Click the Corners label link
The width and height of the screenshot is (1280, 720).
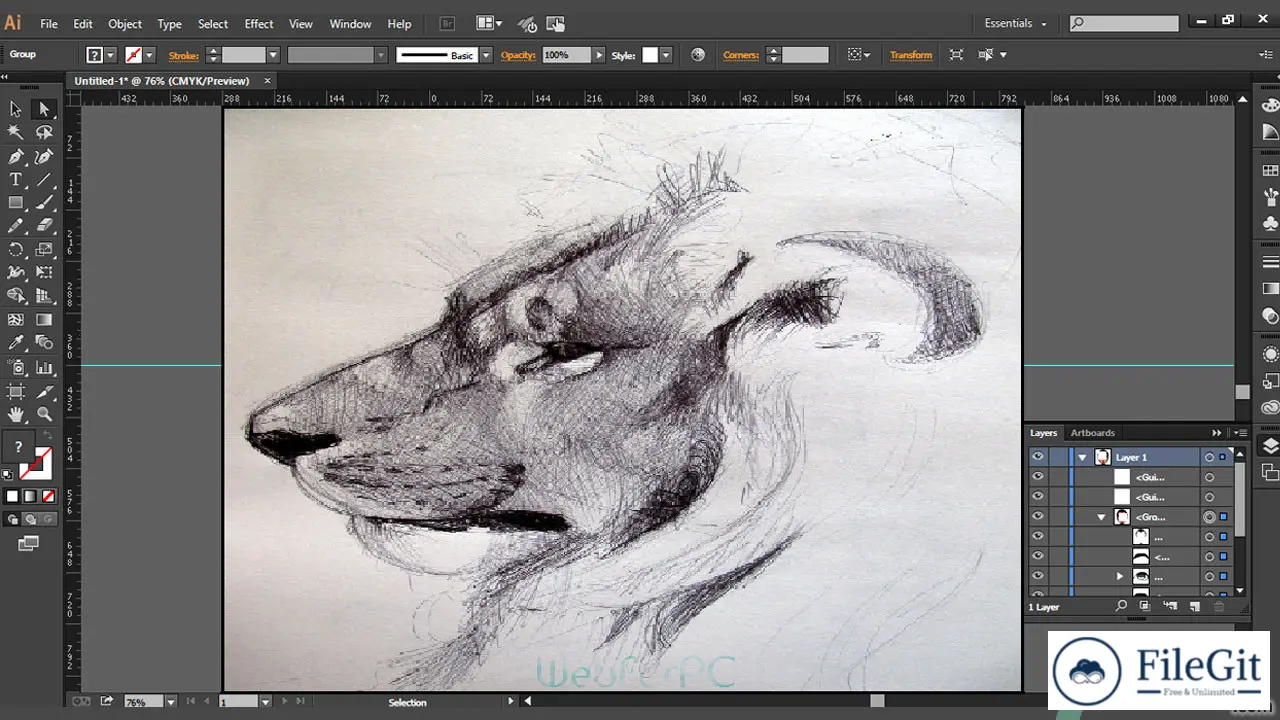tap(741, 55)
